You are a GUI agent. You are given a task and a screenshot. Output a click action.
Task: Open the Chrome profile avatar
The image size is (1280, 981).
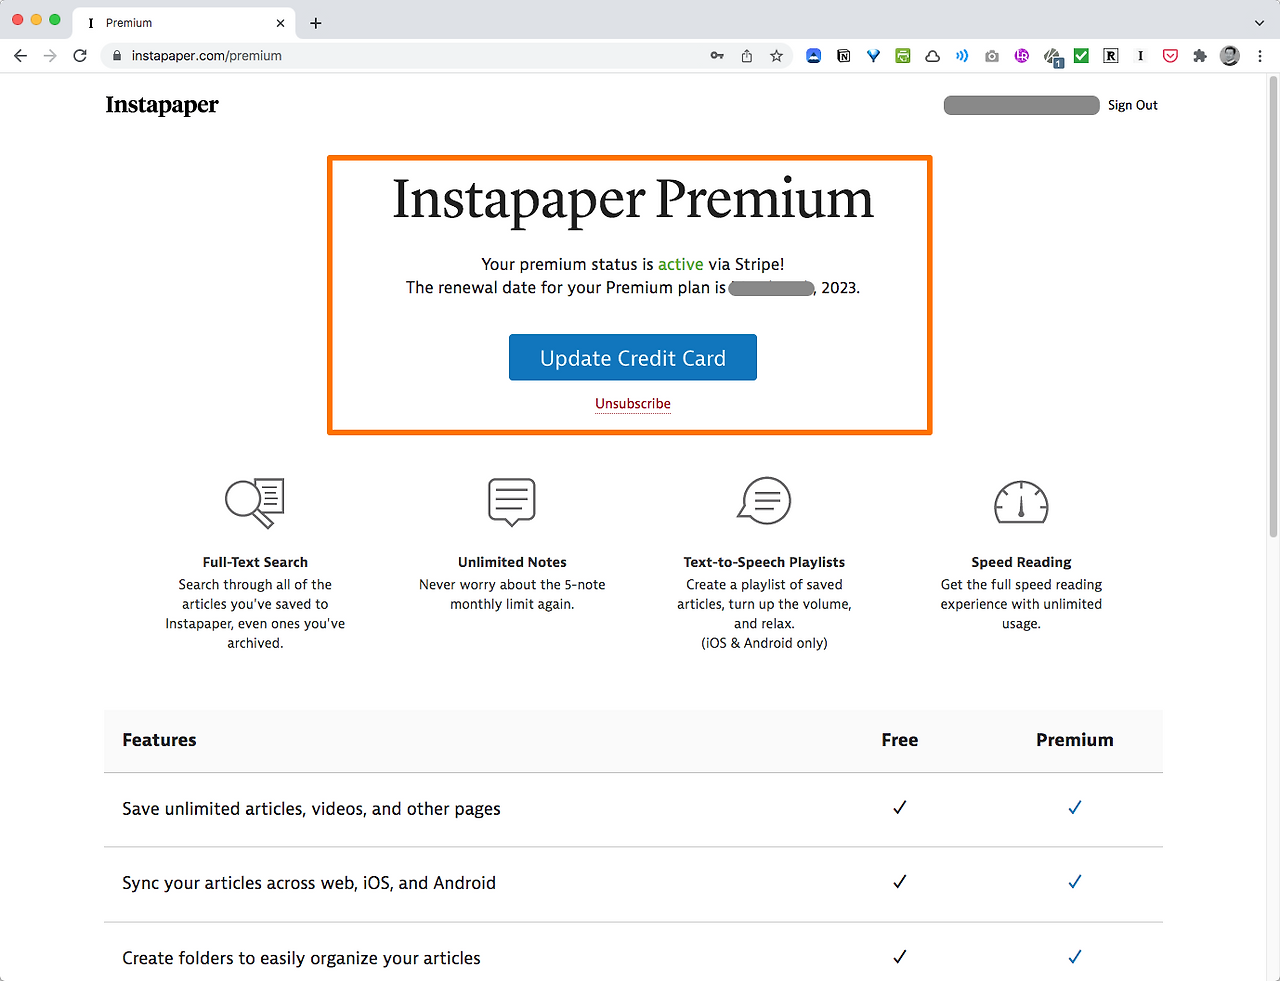tap(1230, 56)
